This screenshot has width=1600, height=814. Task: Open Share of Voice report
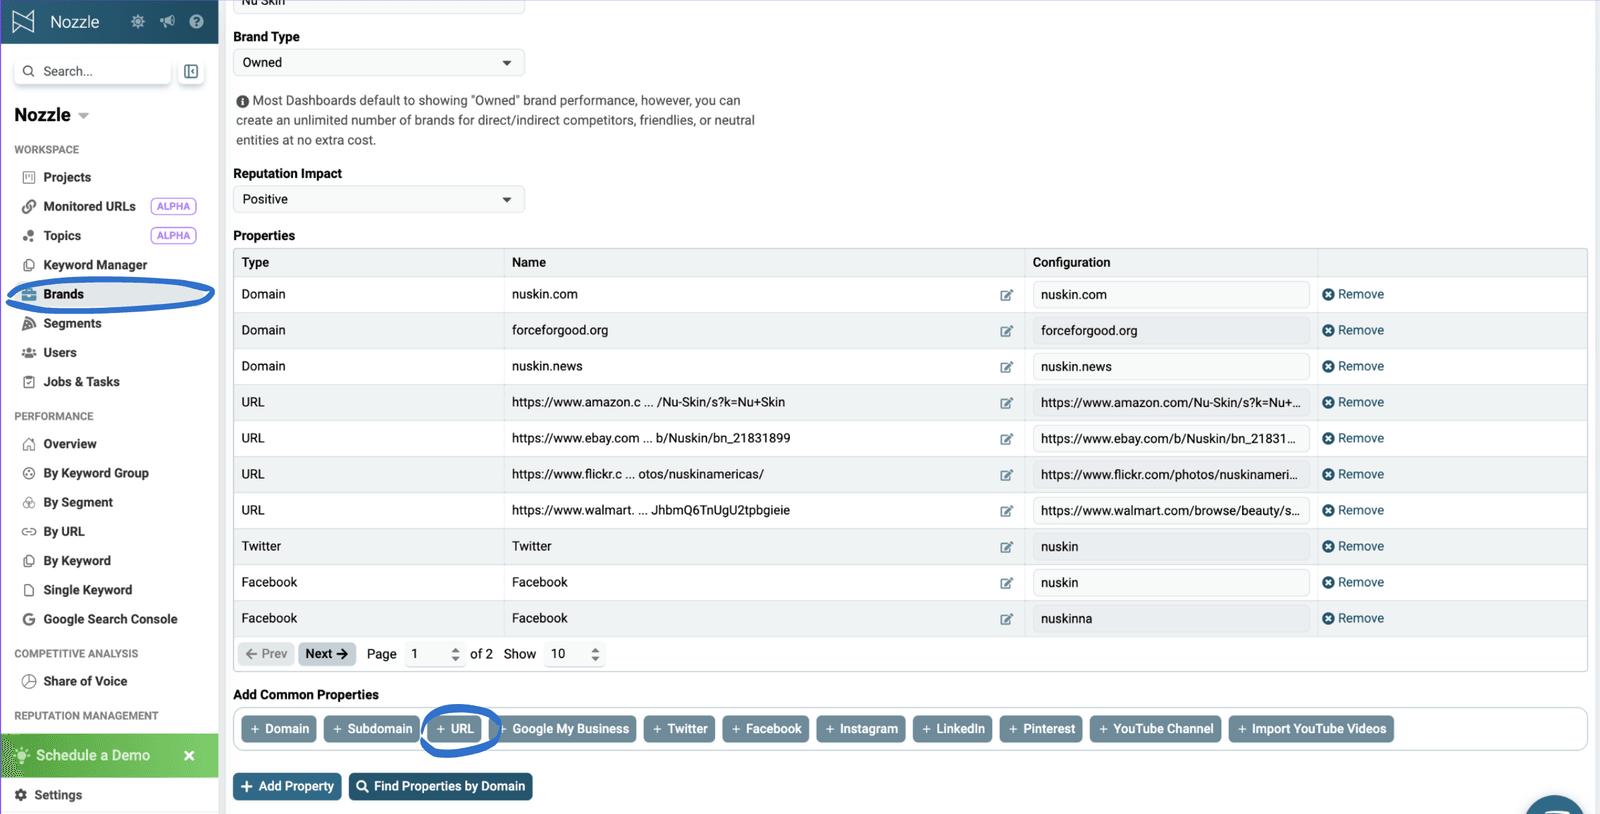(x=85, y=681)
